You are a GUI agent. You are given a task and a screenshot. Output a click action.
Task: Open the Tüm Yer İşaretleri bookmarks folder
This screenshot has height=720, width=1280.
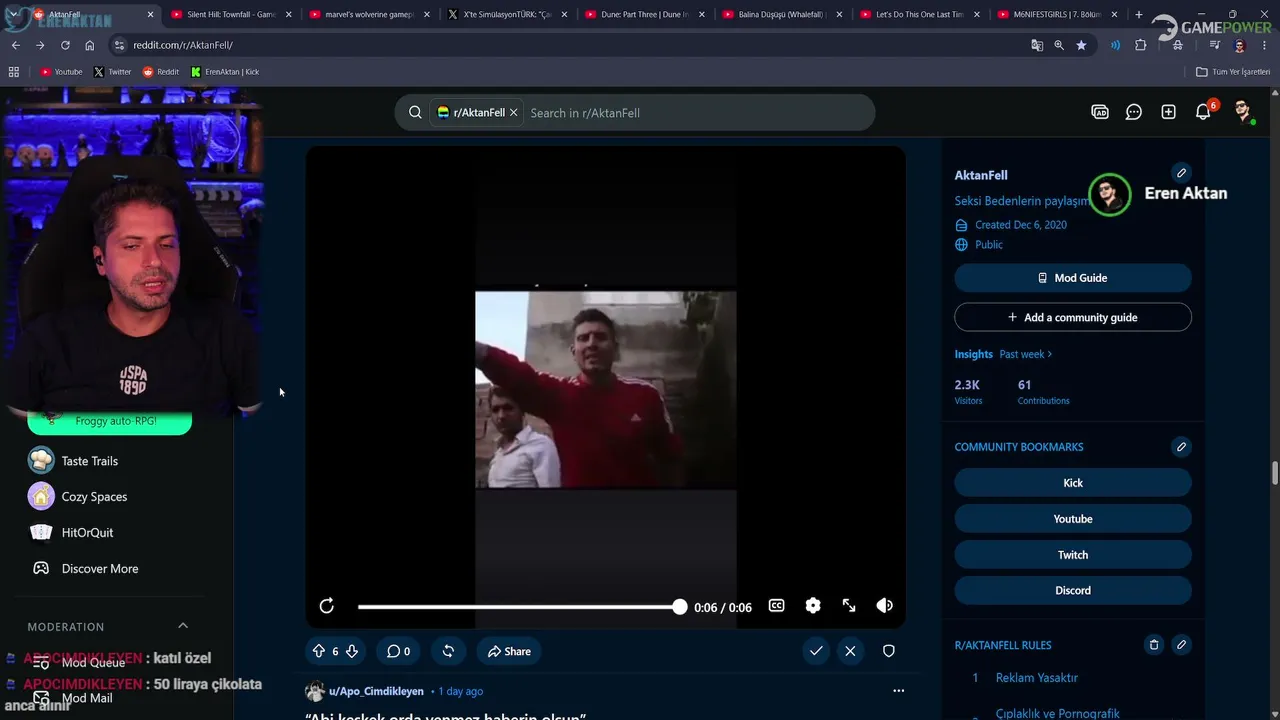(x=1233, y=72)
